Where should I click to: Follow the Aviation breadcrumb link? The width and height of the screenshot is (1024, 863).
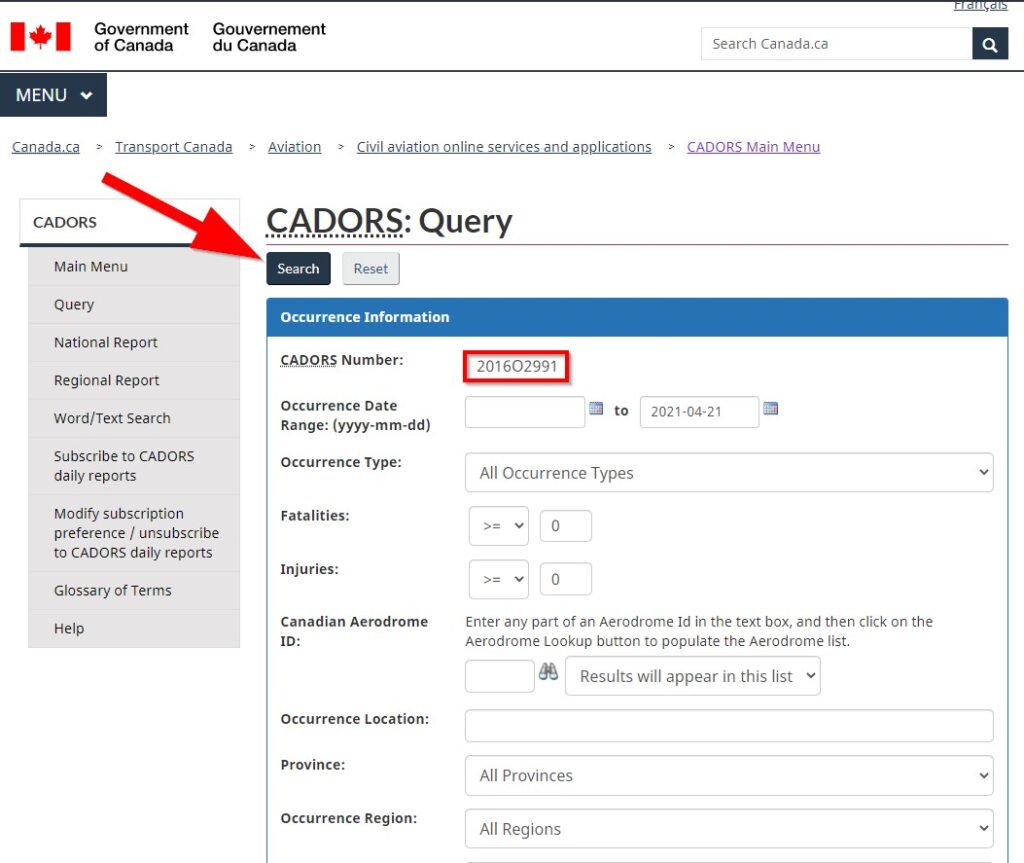pos(295,147)
